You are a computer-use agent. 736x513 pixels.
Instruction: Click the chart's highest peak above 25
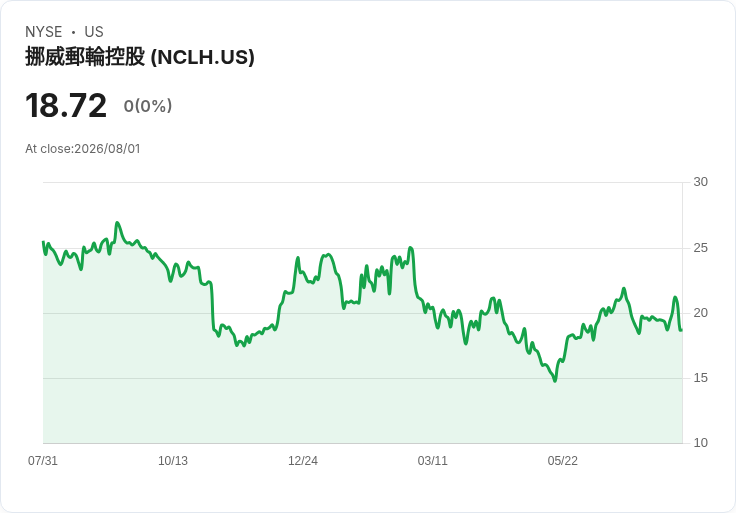click(117, 223)
